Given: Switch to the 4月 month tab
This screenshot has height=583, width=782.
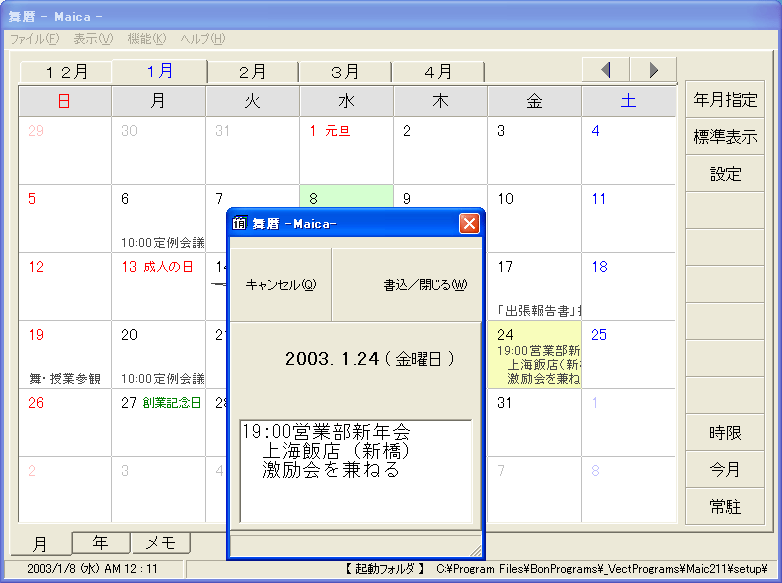Looking at the screenshot, I should pos(438,72).
